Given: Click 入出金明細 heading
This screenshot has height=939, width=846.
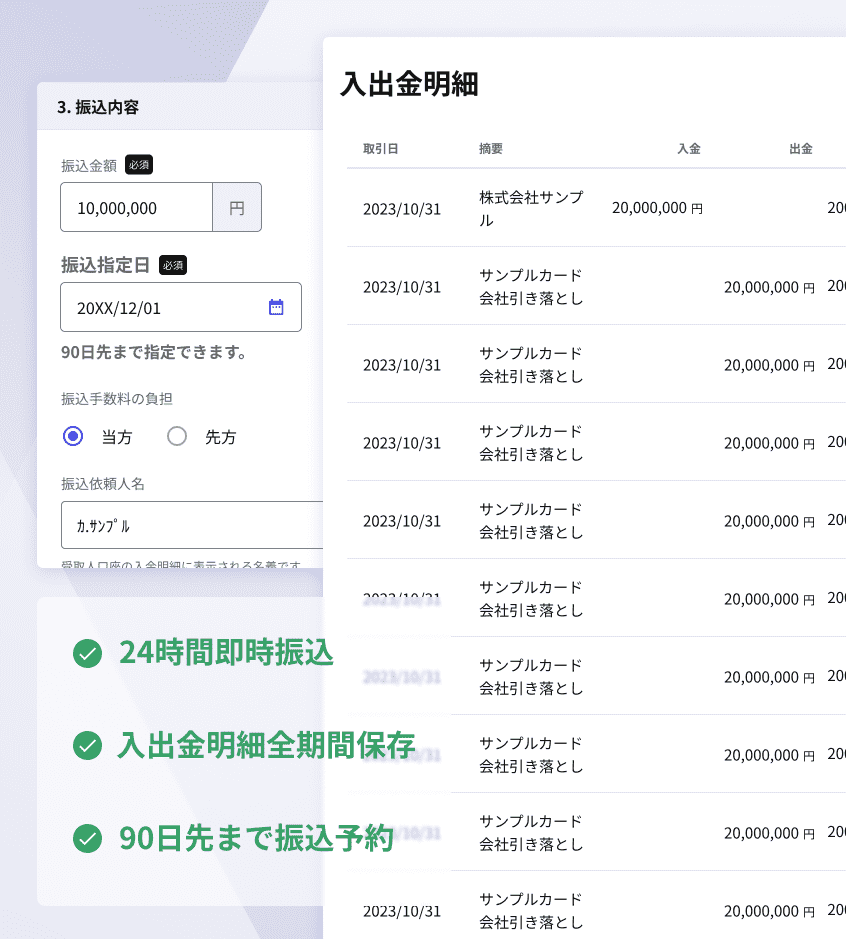Looking at the screenshot, I should (x=409, y=84).
